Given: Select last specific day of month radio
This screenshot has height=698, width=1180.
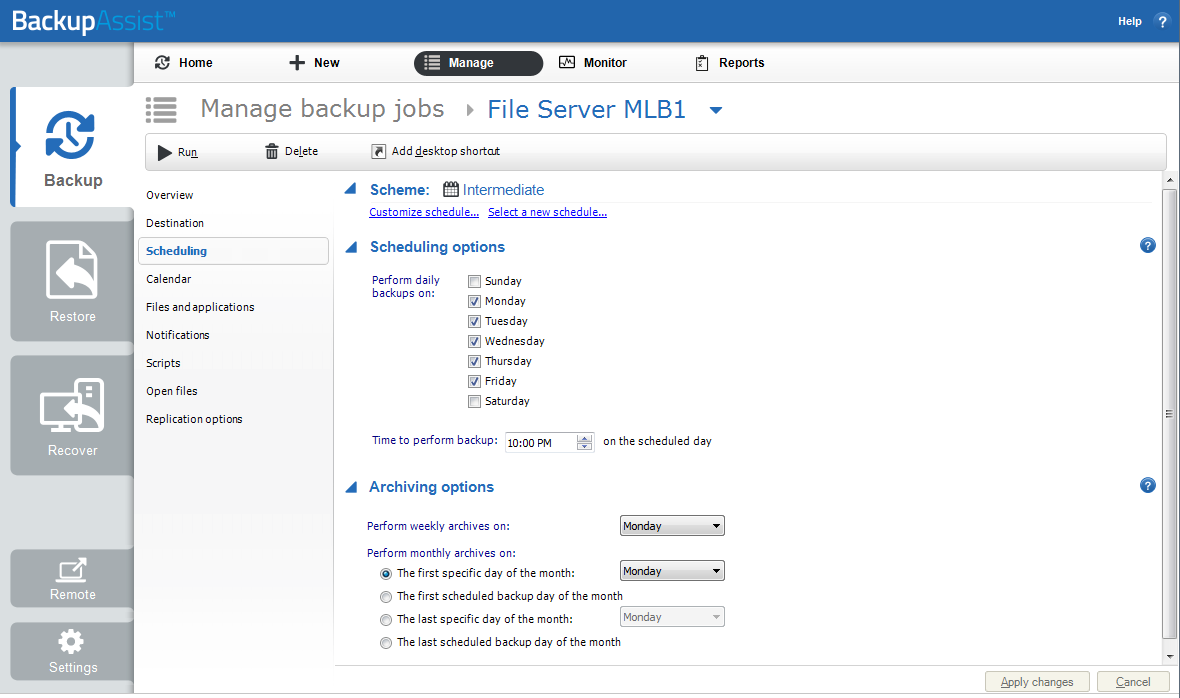Looking at the screenshot, I should click(x=386, y=620).
